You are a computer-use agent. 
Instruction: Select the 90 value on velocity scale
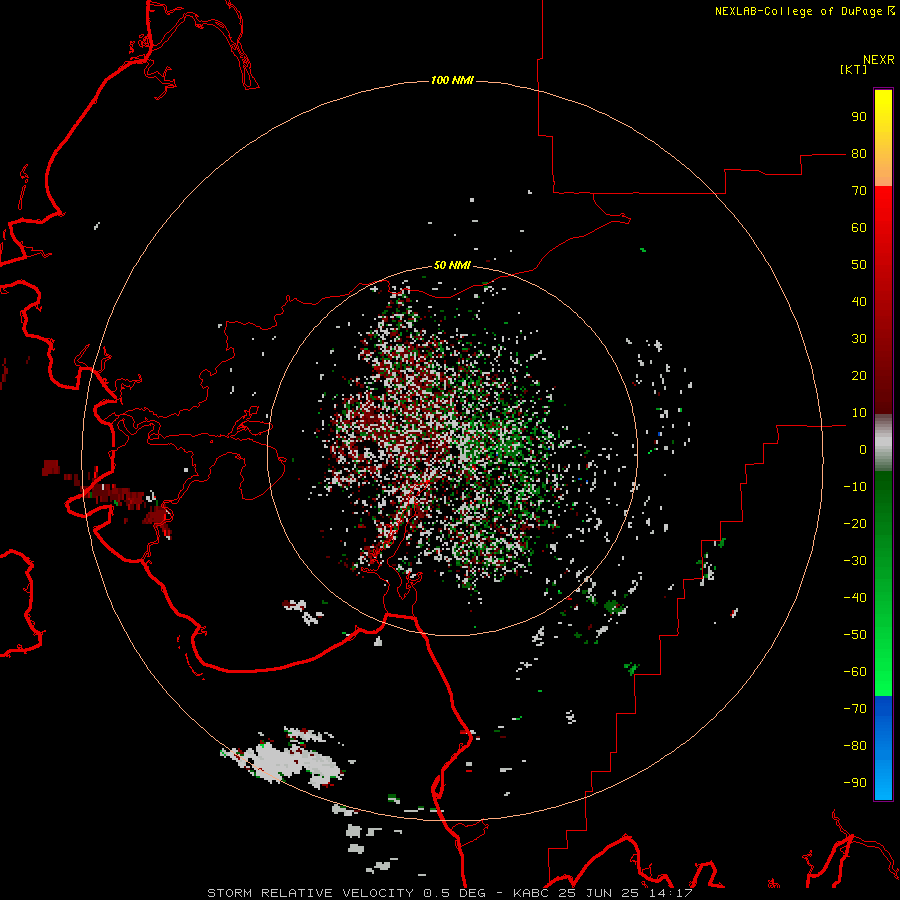[859, 117]
